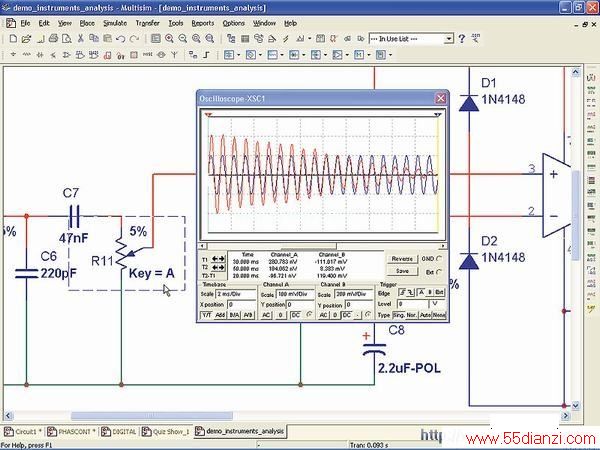Viewport: 600px width, 450px height.
Task: Choose Sing. trigger type
Action: (x=398, y=315)
